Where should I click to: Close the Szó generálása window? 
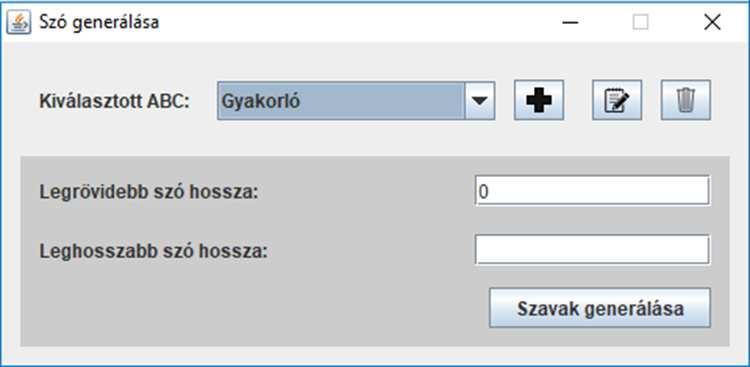(x=712, y=22)
